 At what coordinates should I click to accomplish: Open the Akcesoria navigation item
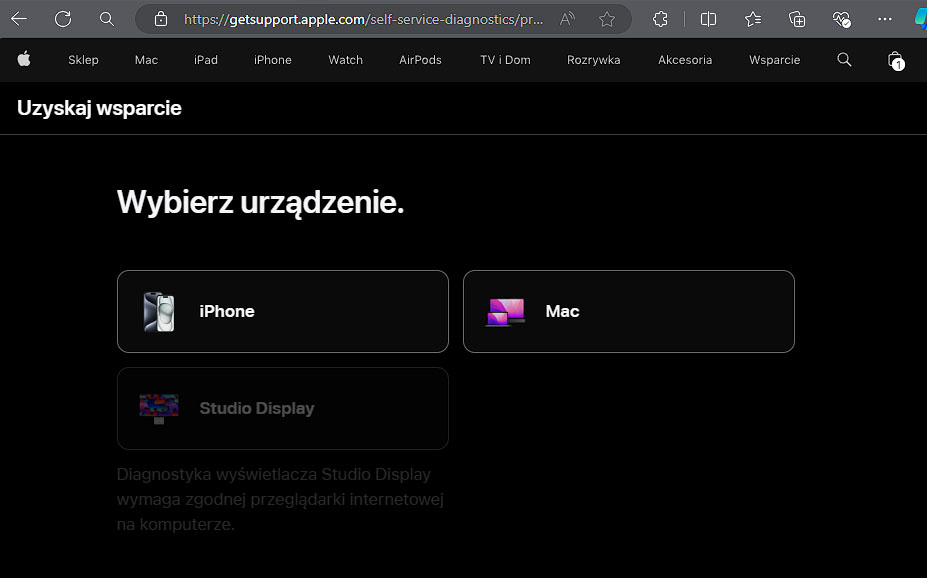pos(685,60)
